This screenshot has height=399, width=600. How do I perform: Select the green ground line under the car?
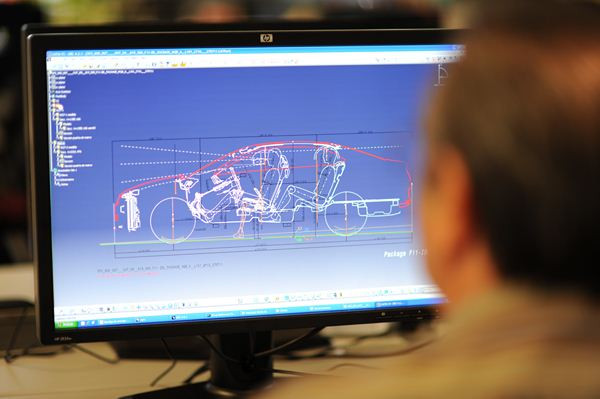[256, 238]
